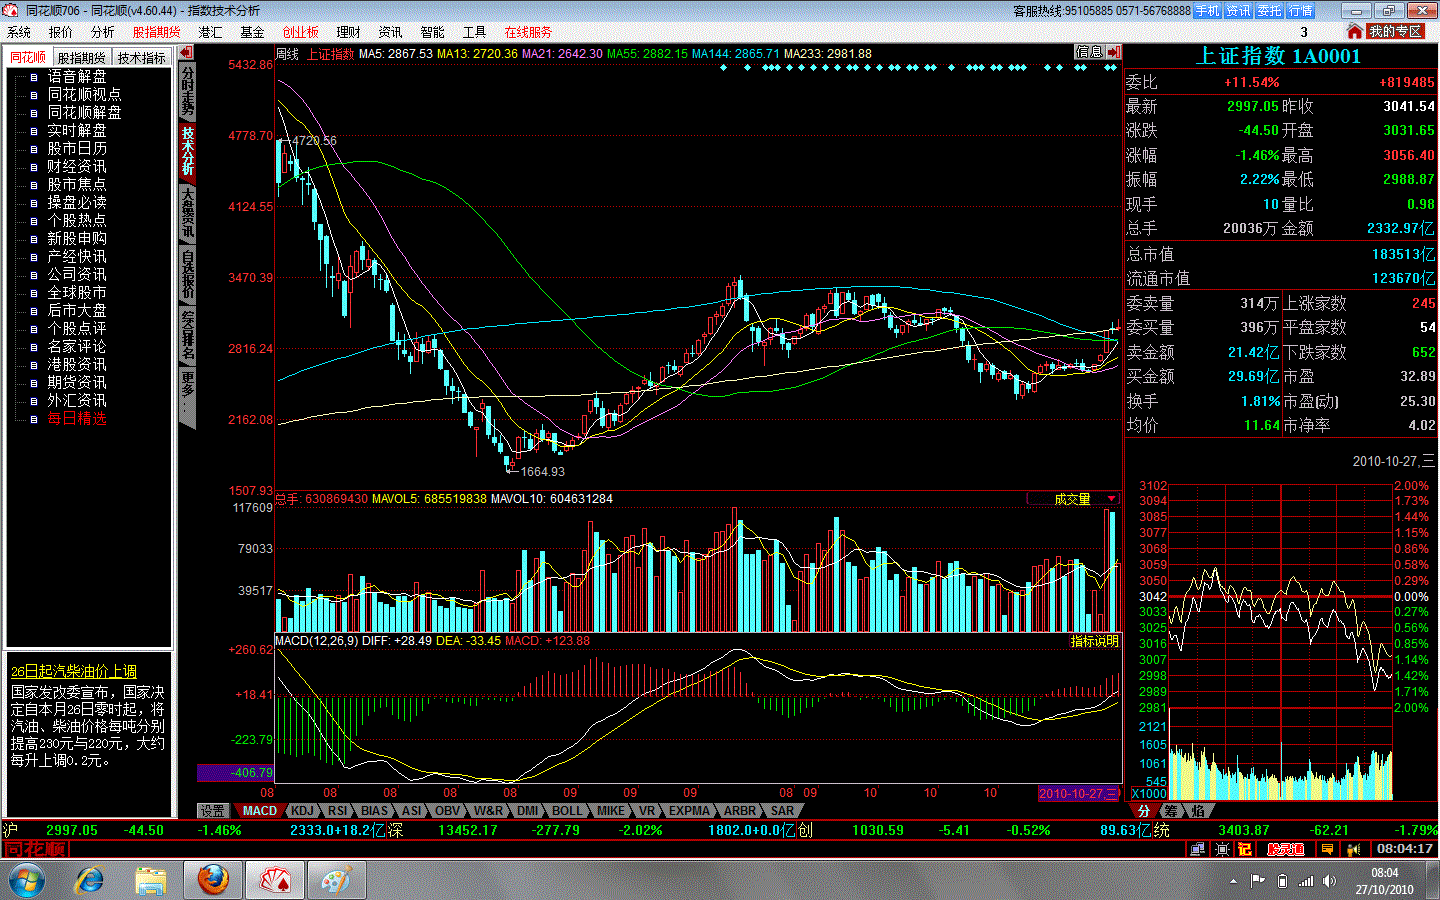Open the 记 notes icon
The image size is (1440, 900).
tap(1245, 849)
